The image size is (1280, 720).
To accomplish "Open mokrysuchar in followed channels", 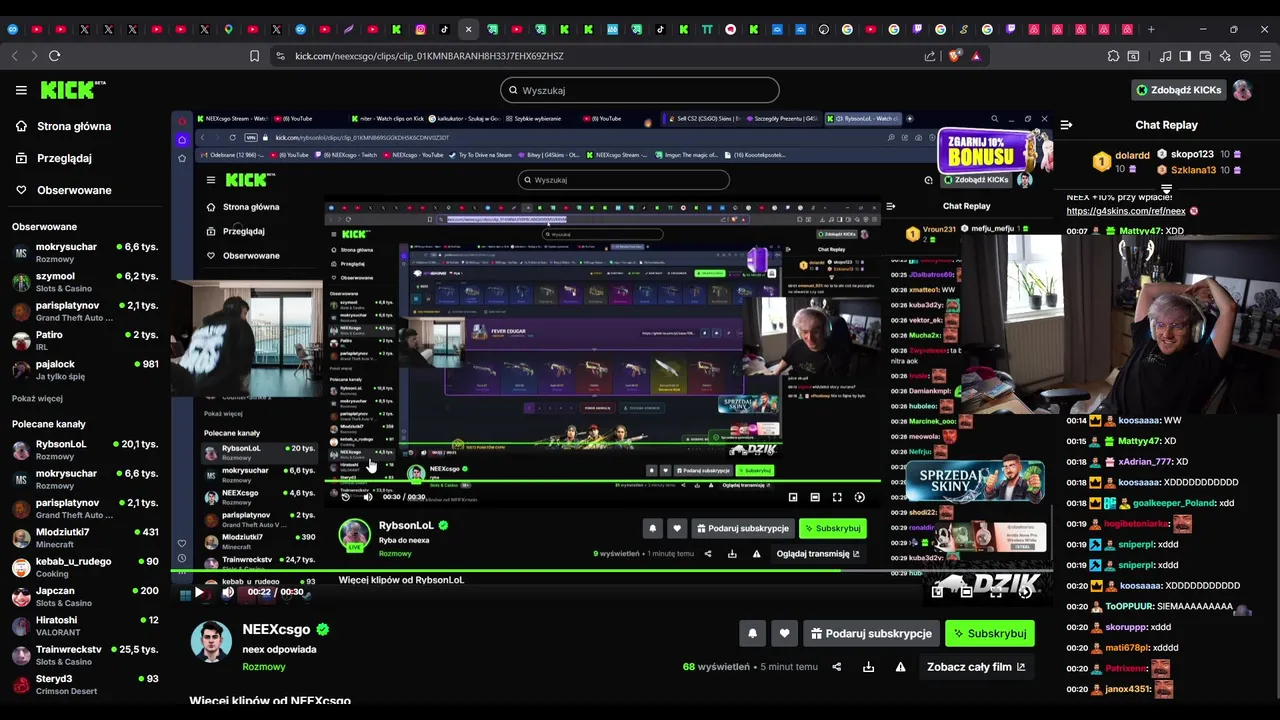I will point(84,252).
